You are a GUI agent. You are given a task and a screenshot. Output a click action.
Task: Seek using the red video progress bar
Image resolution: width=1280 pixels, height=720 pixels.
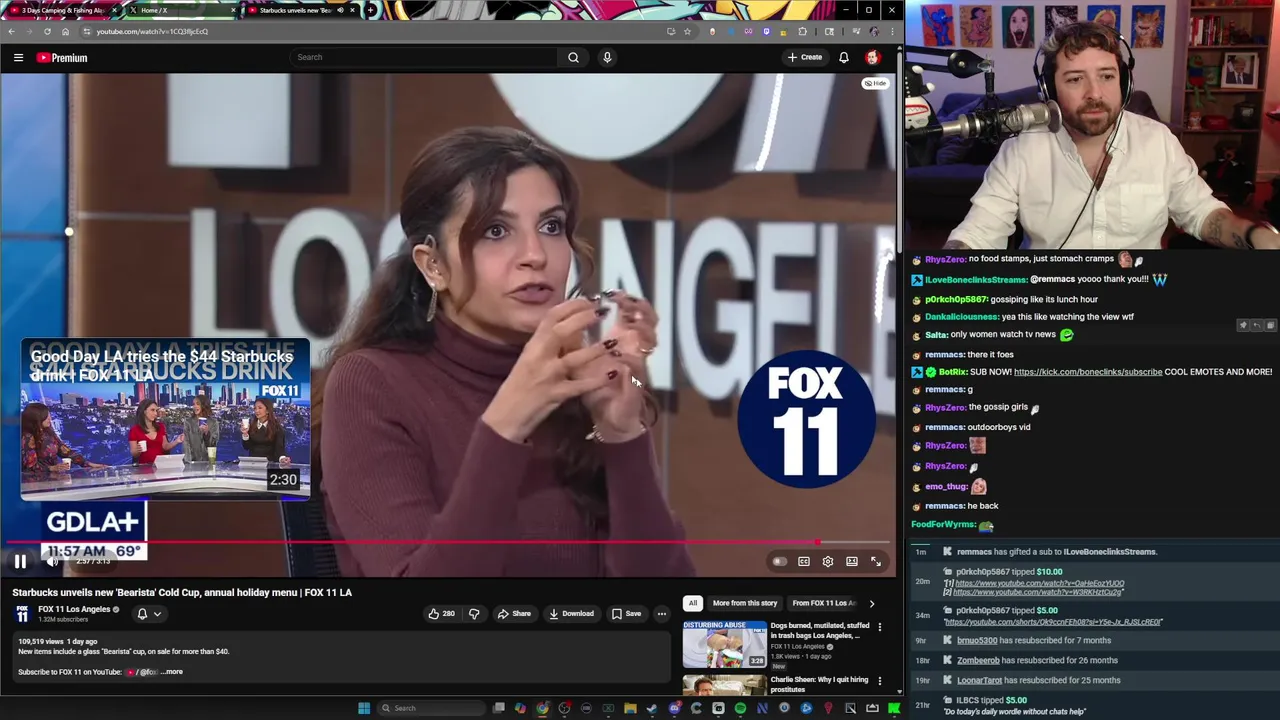point(448,543)
